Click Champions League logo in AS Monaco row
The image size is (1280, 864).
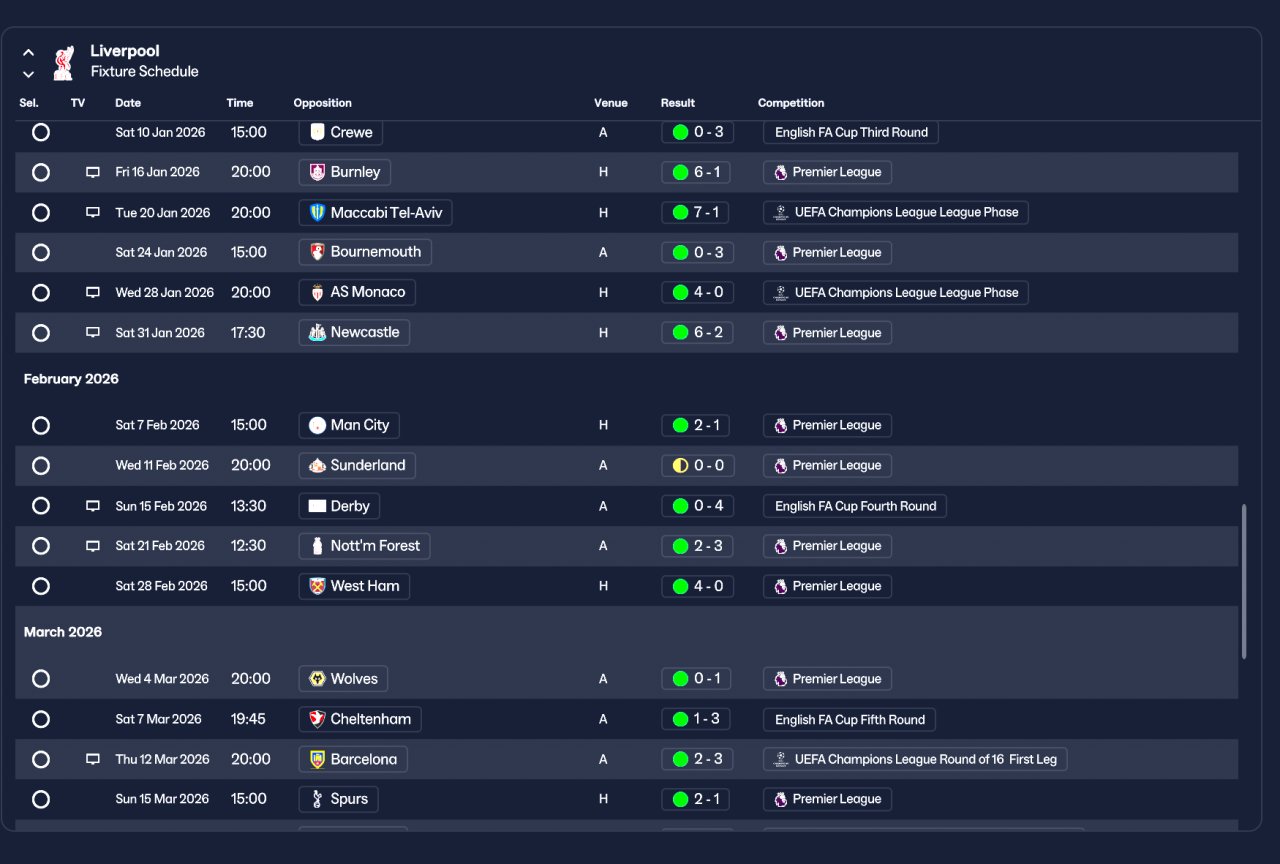click(x=781, y=292)
